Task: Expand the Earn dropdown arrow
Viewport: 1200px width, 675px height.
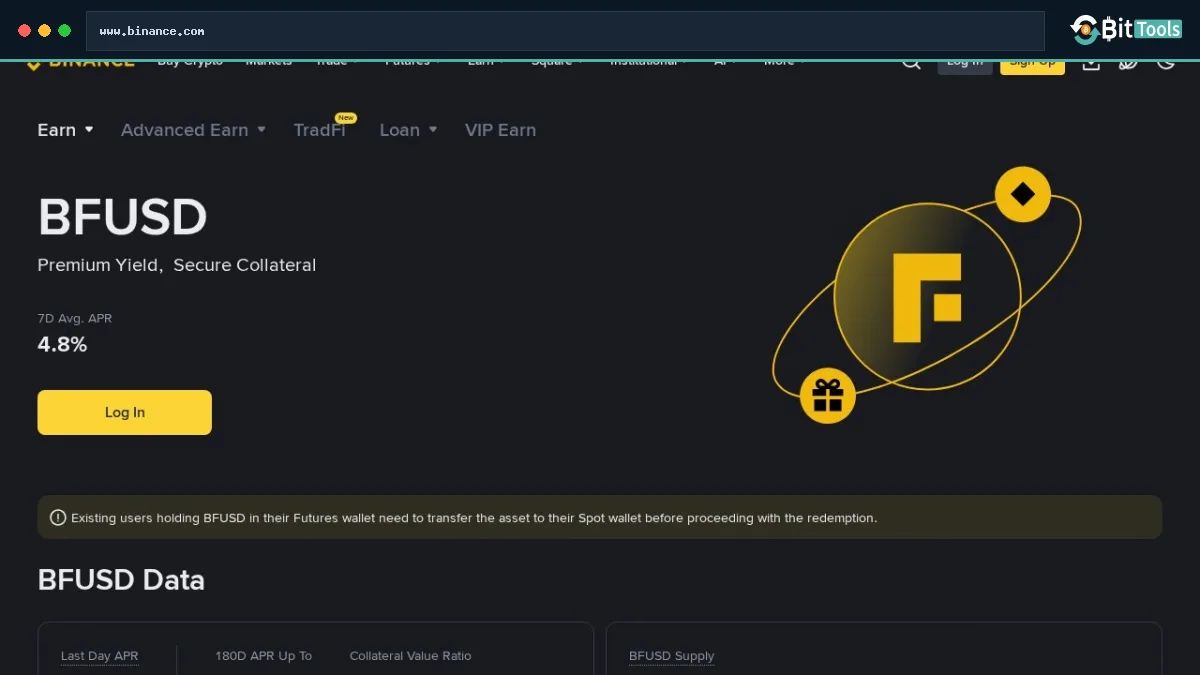Action: tap(89, 130)
